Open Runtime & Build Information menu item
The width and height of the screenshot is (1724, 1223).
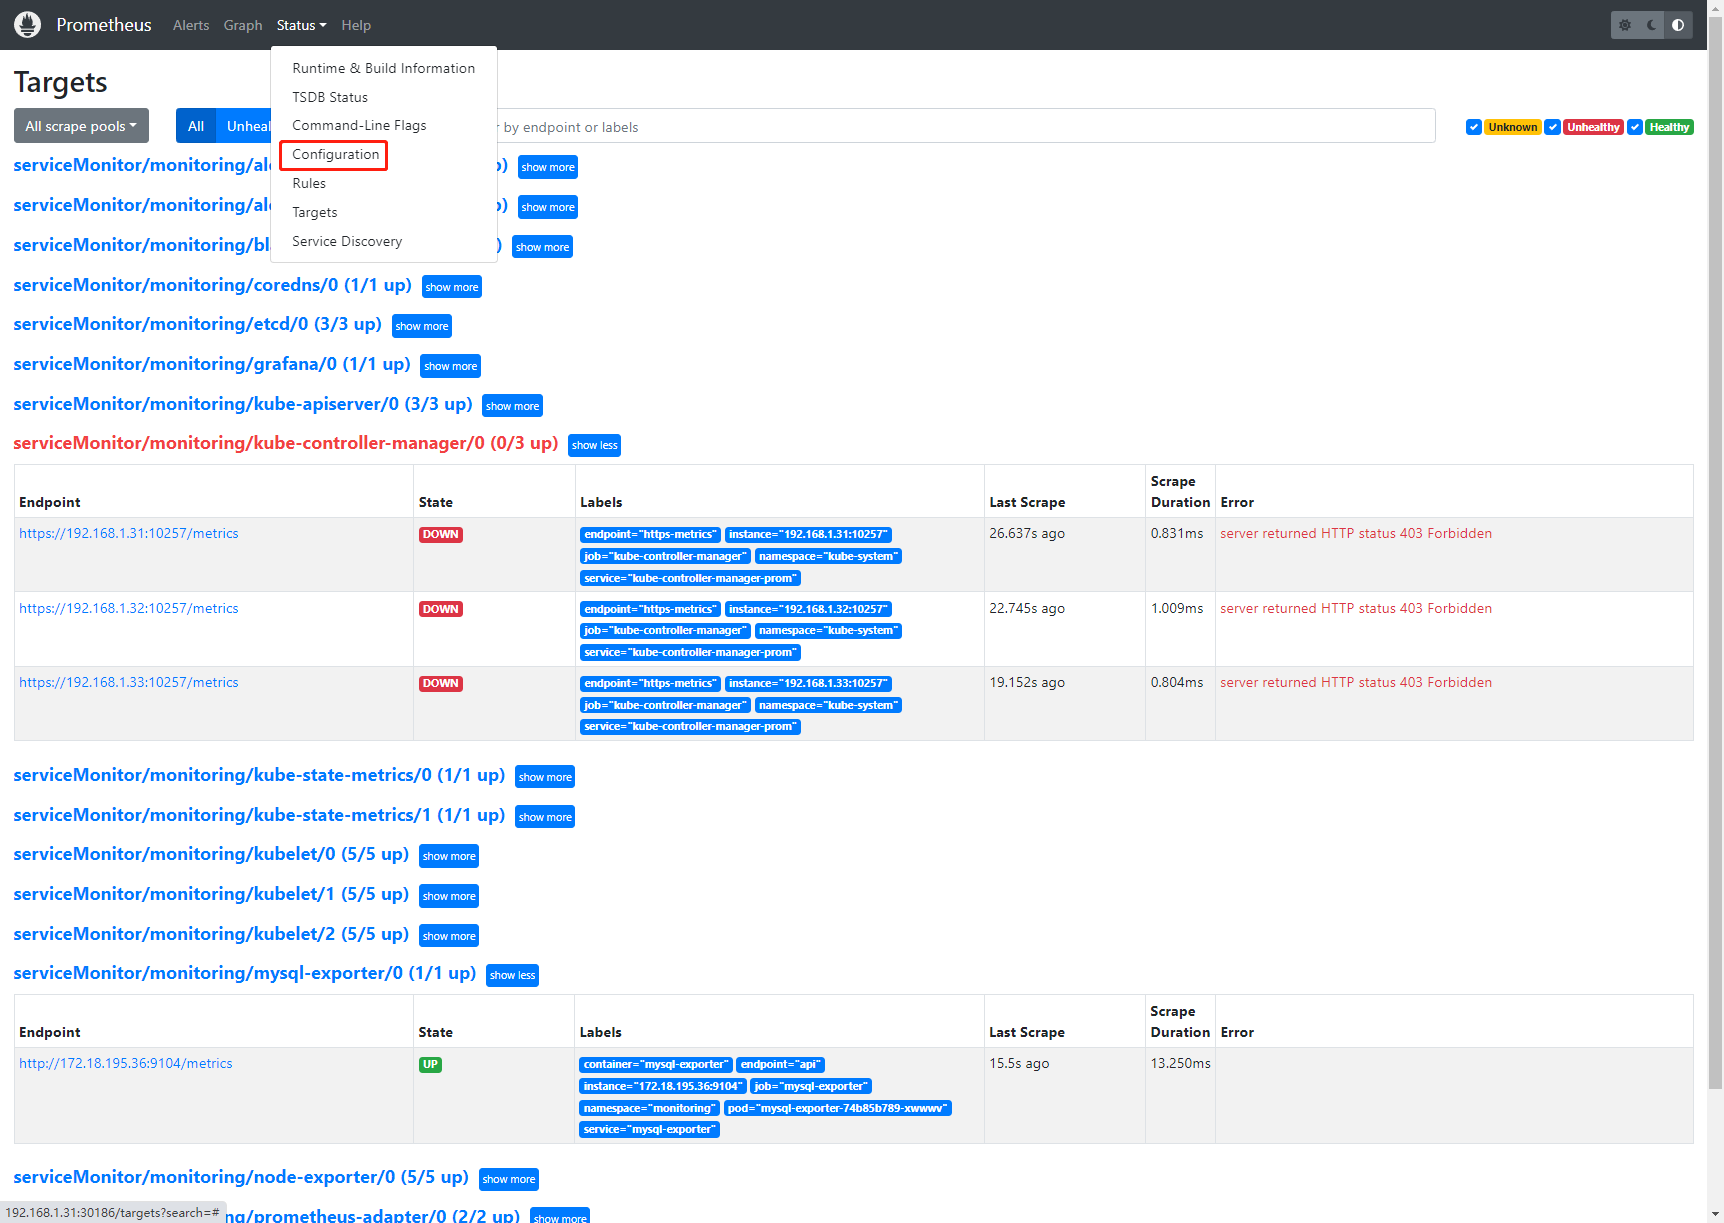coord(384,68)
